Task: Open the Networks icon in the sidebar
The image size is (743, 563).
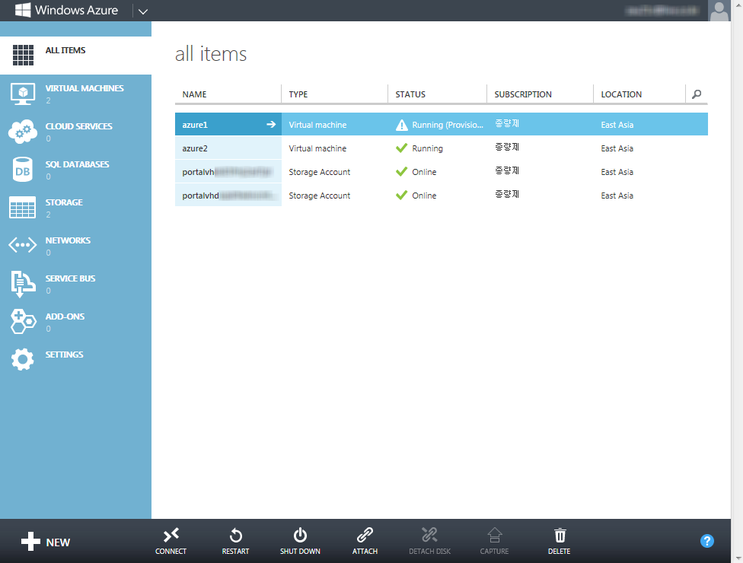Action: tap(22, 245)
